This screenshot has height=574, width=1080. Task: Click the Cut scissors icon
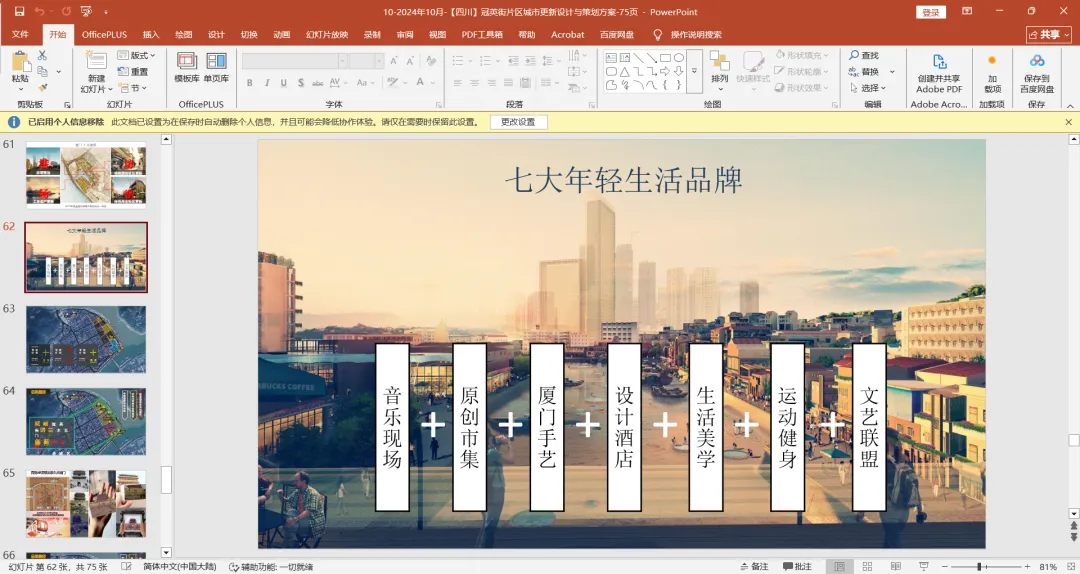coord(42,55)
